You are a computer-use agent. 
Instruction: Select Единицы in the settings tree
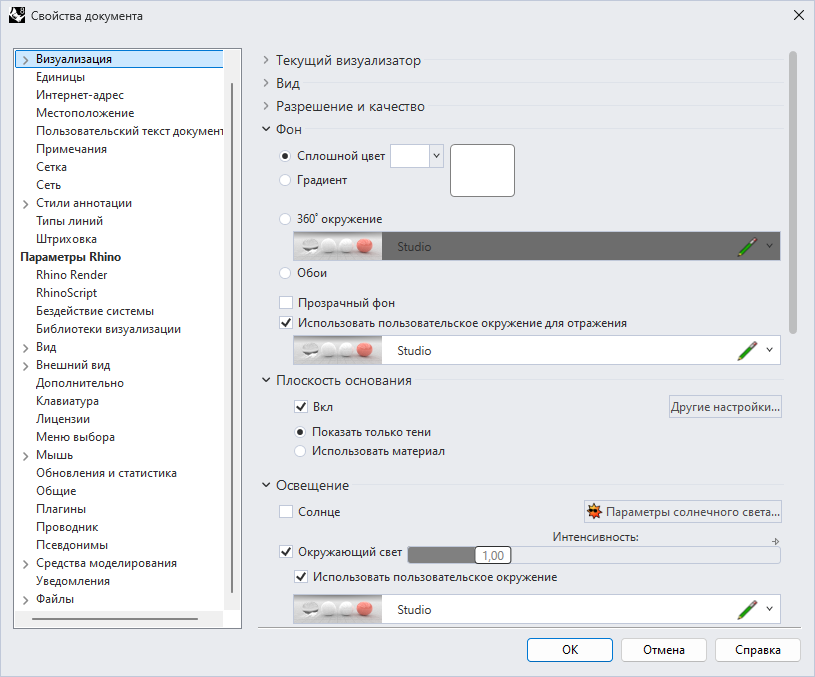click(60, 77)
